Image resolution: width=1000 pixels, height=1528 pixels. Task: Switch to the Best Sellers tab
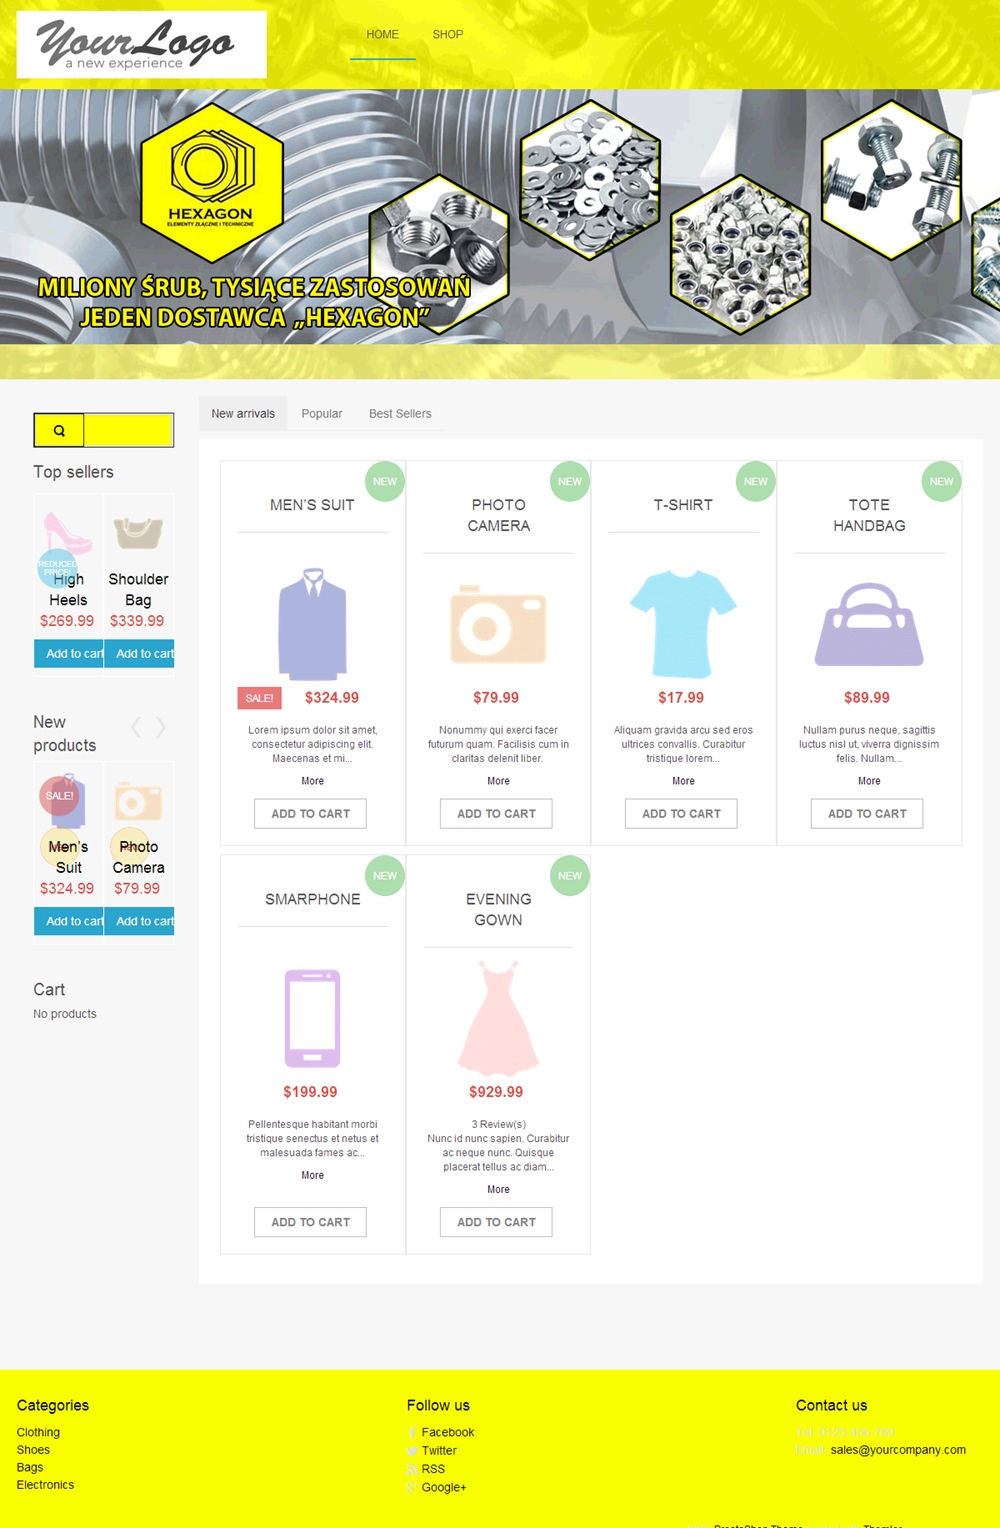pos(400,414)
